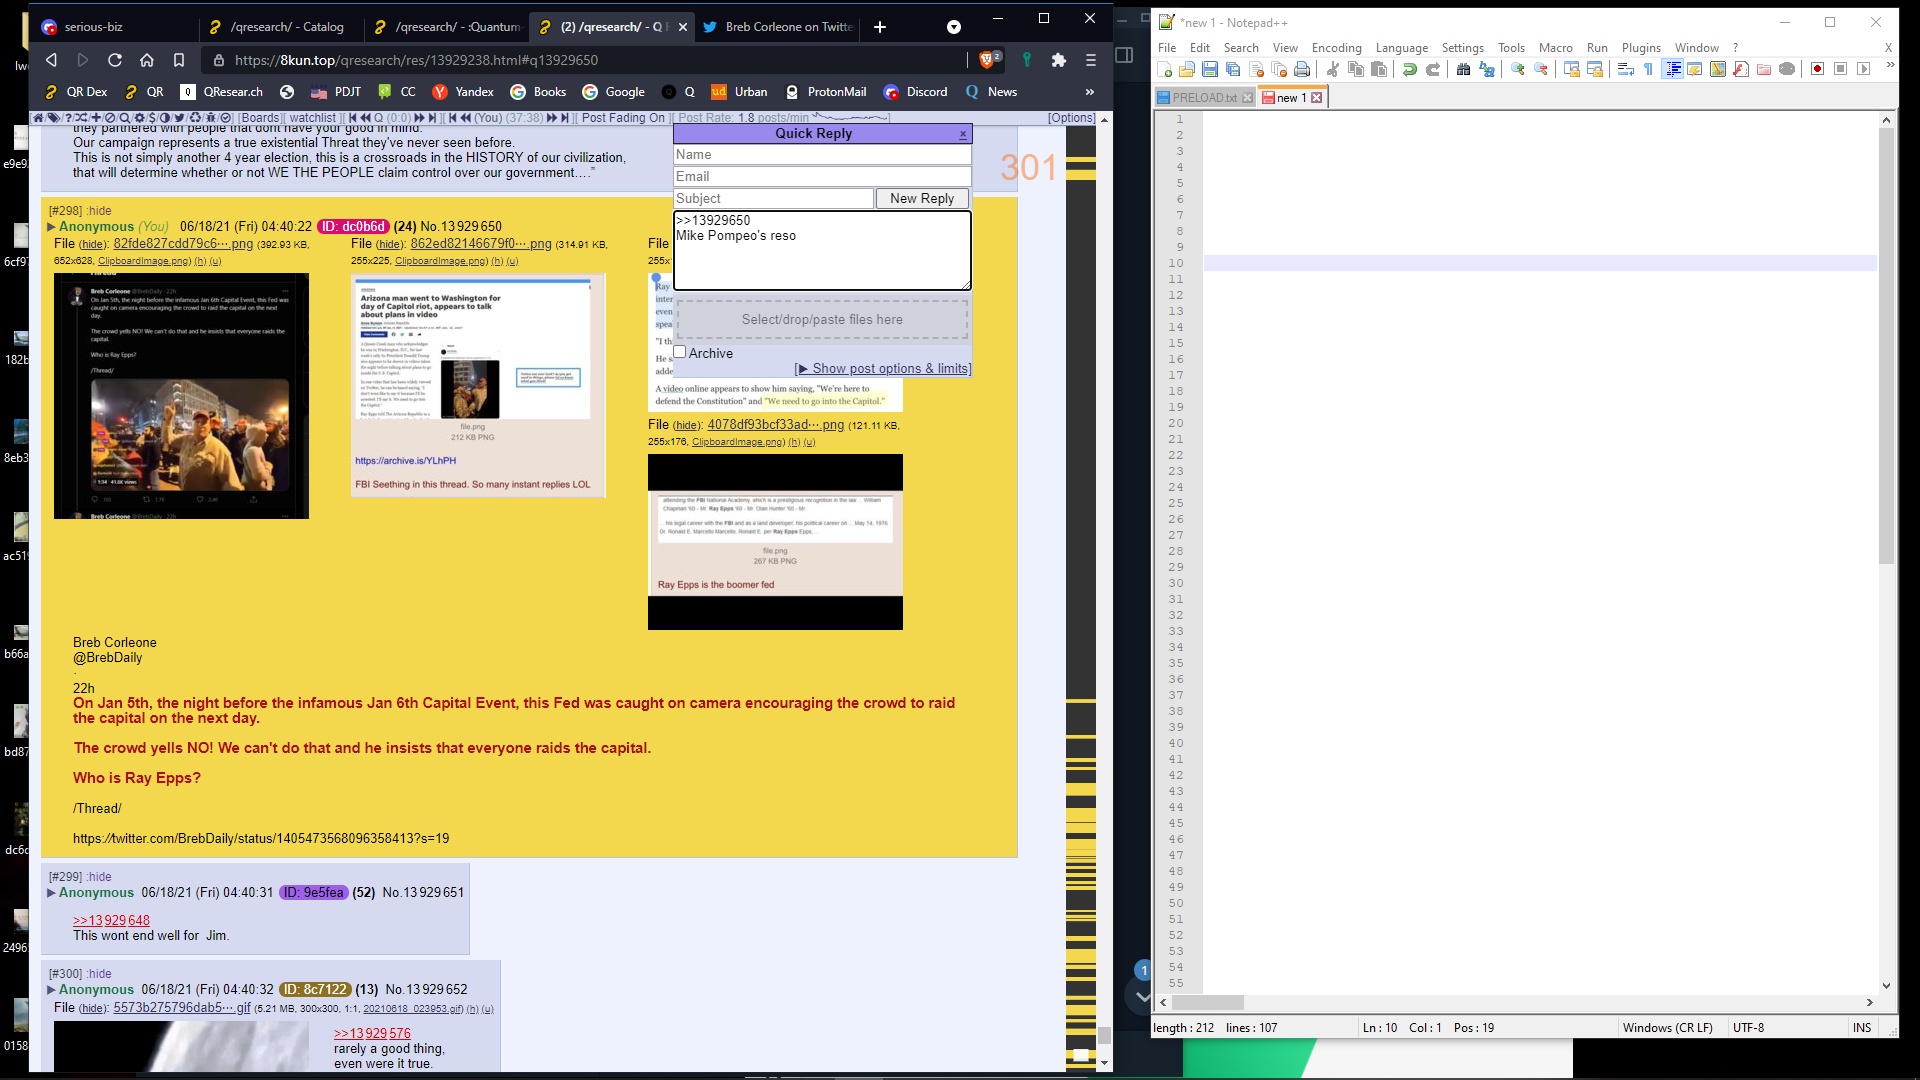1920x1080 pixels.
Task: Click the browser page vertical scrollbar thumb
Action: (1104, 1035)
